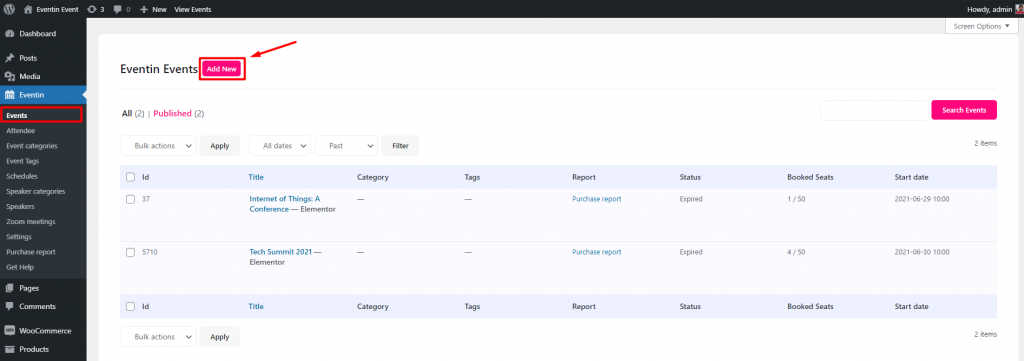Click the Add New button

221,69
